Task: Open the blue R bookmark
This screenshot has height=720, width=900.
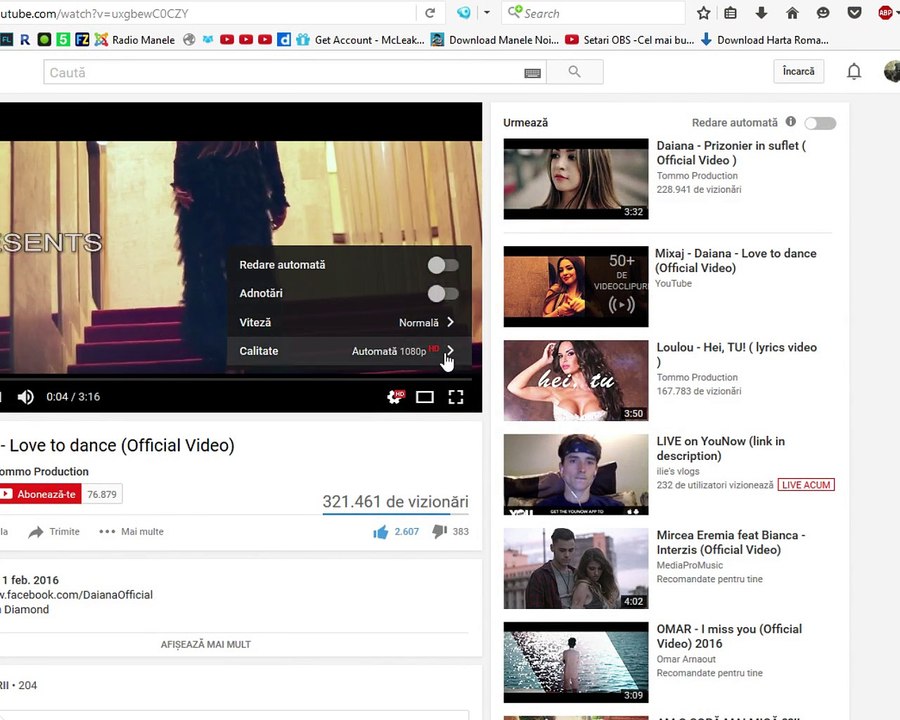Action: pos(25,40)
